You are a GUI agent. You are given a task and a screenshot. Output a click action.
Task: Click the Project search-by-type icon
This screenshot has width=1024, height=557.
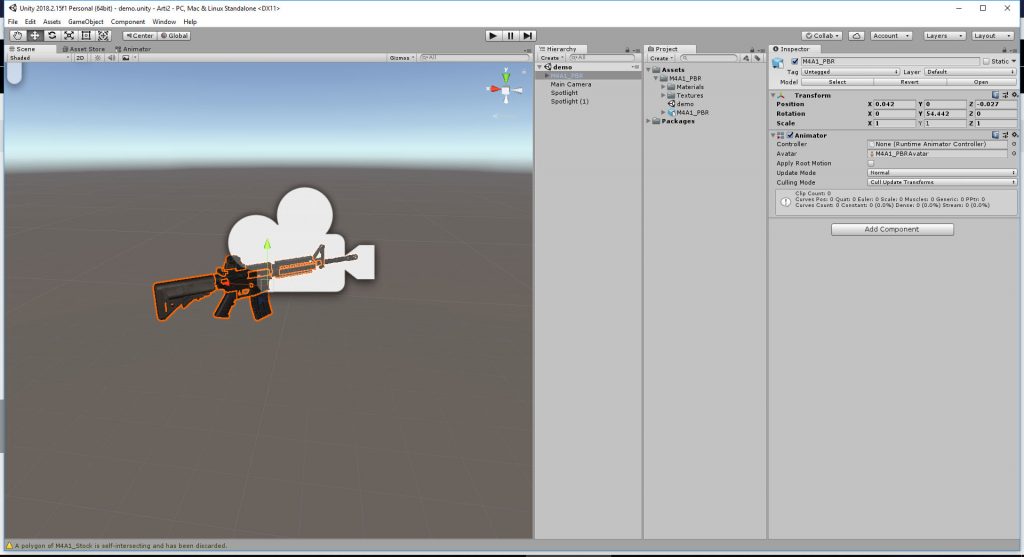click(x=746, y=58)
